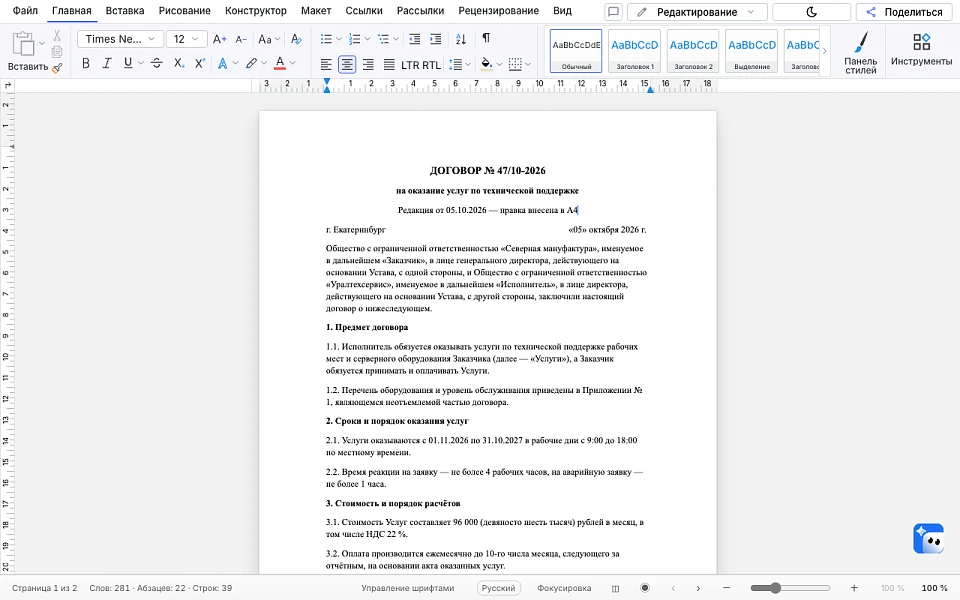Image resolution: width=960 pixels, height=600 pixels.
Task: Go to next page with right arrow
Action: pyautogui.click(x=698, y=588)
